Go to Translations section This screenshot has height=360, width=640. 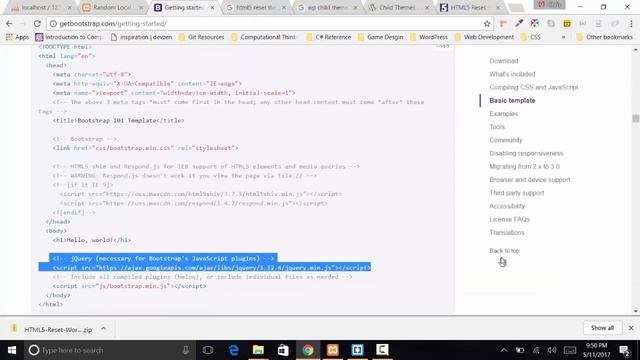[507, 233]
